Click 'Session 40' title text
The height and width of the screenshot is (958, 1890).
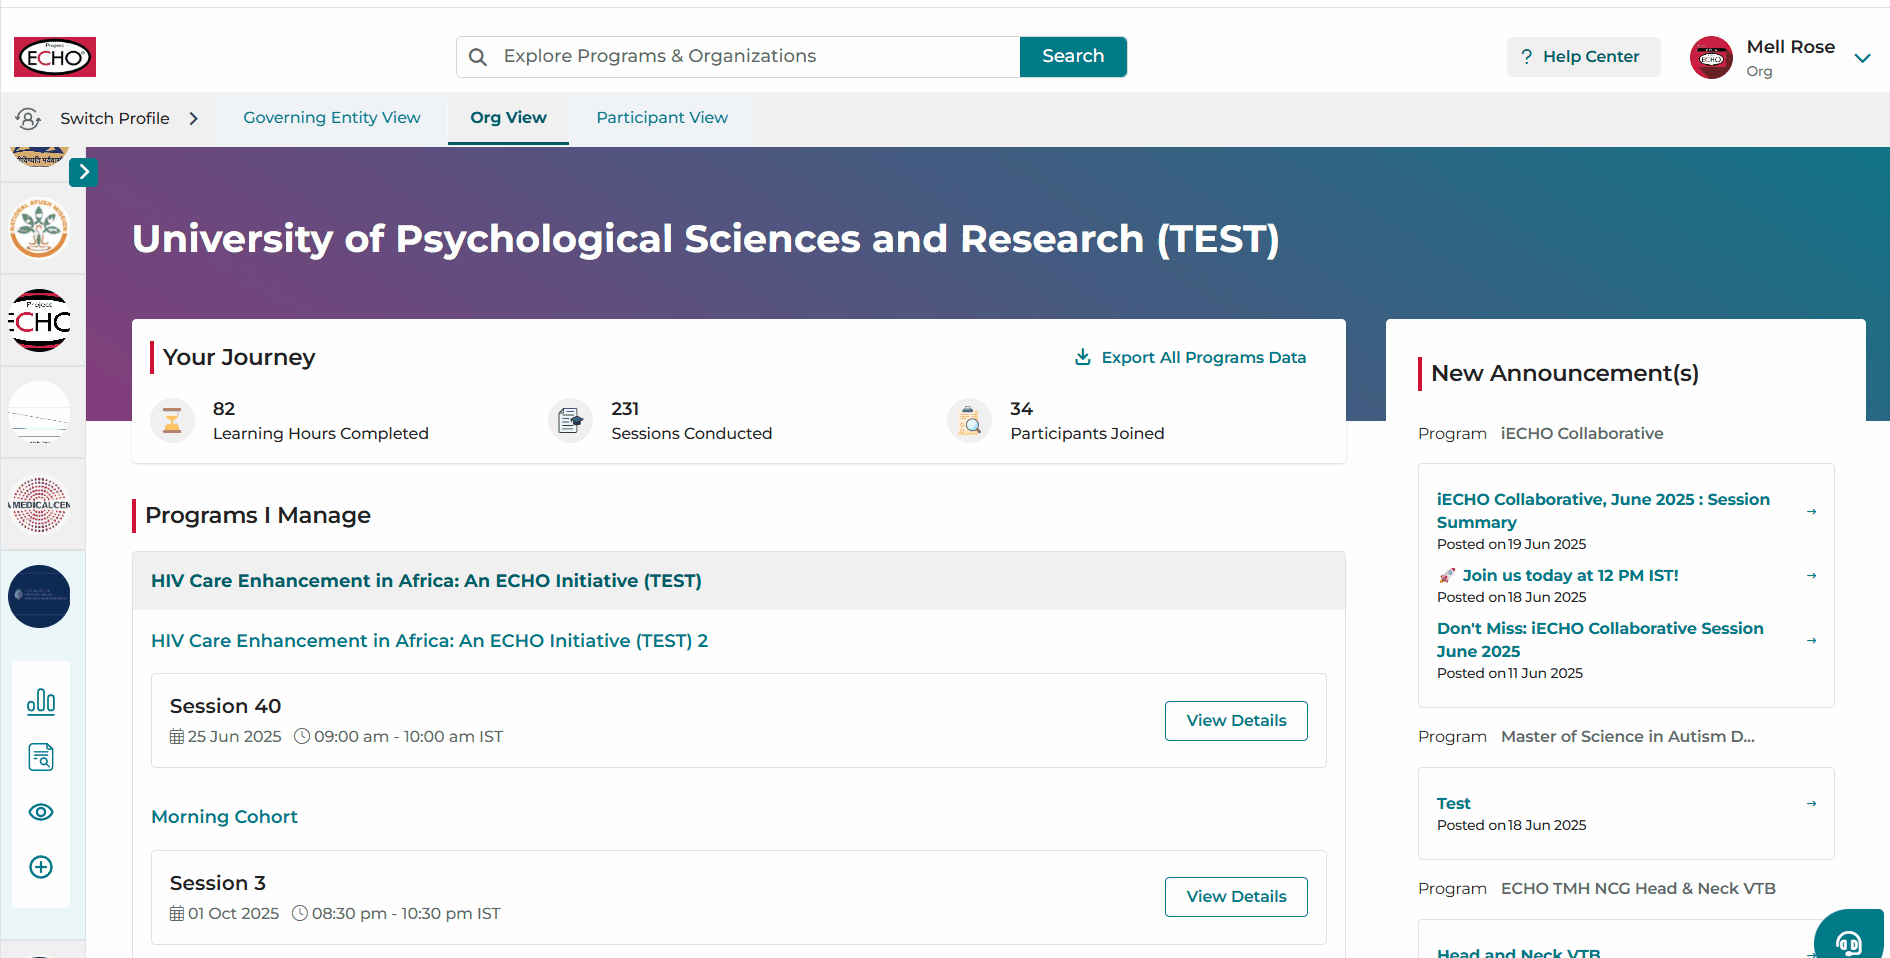pos(225,707)
